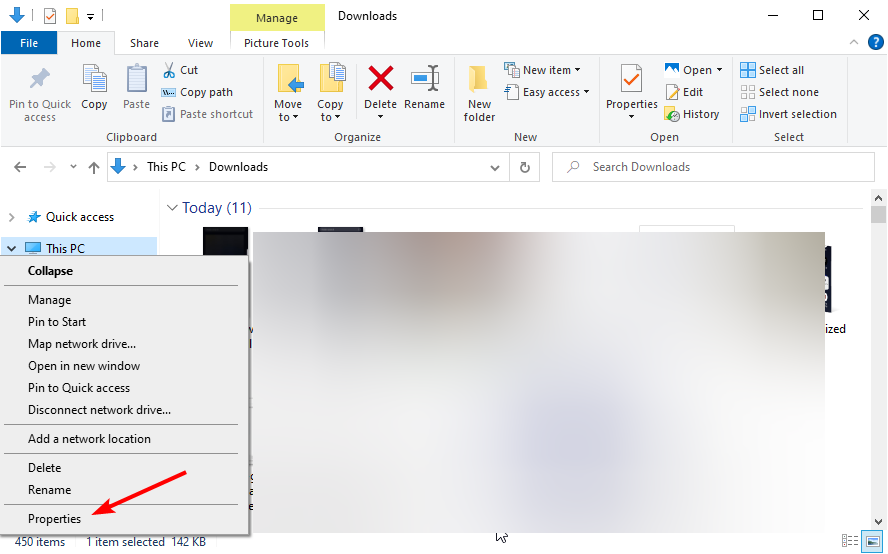The height and width of the screenshot is (554, 888).
Task: Click the red Delete X icon
Action: pos(381,78)
